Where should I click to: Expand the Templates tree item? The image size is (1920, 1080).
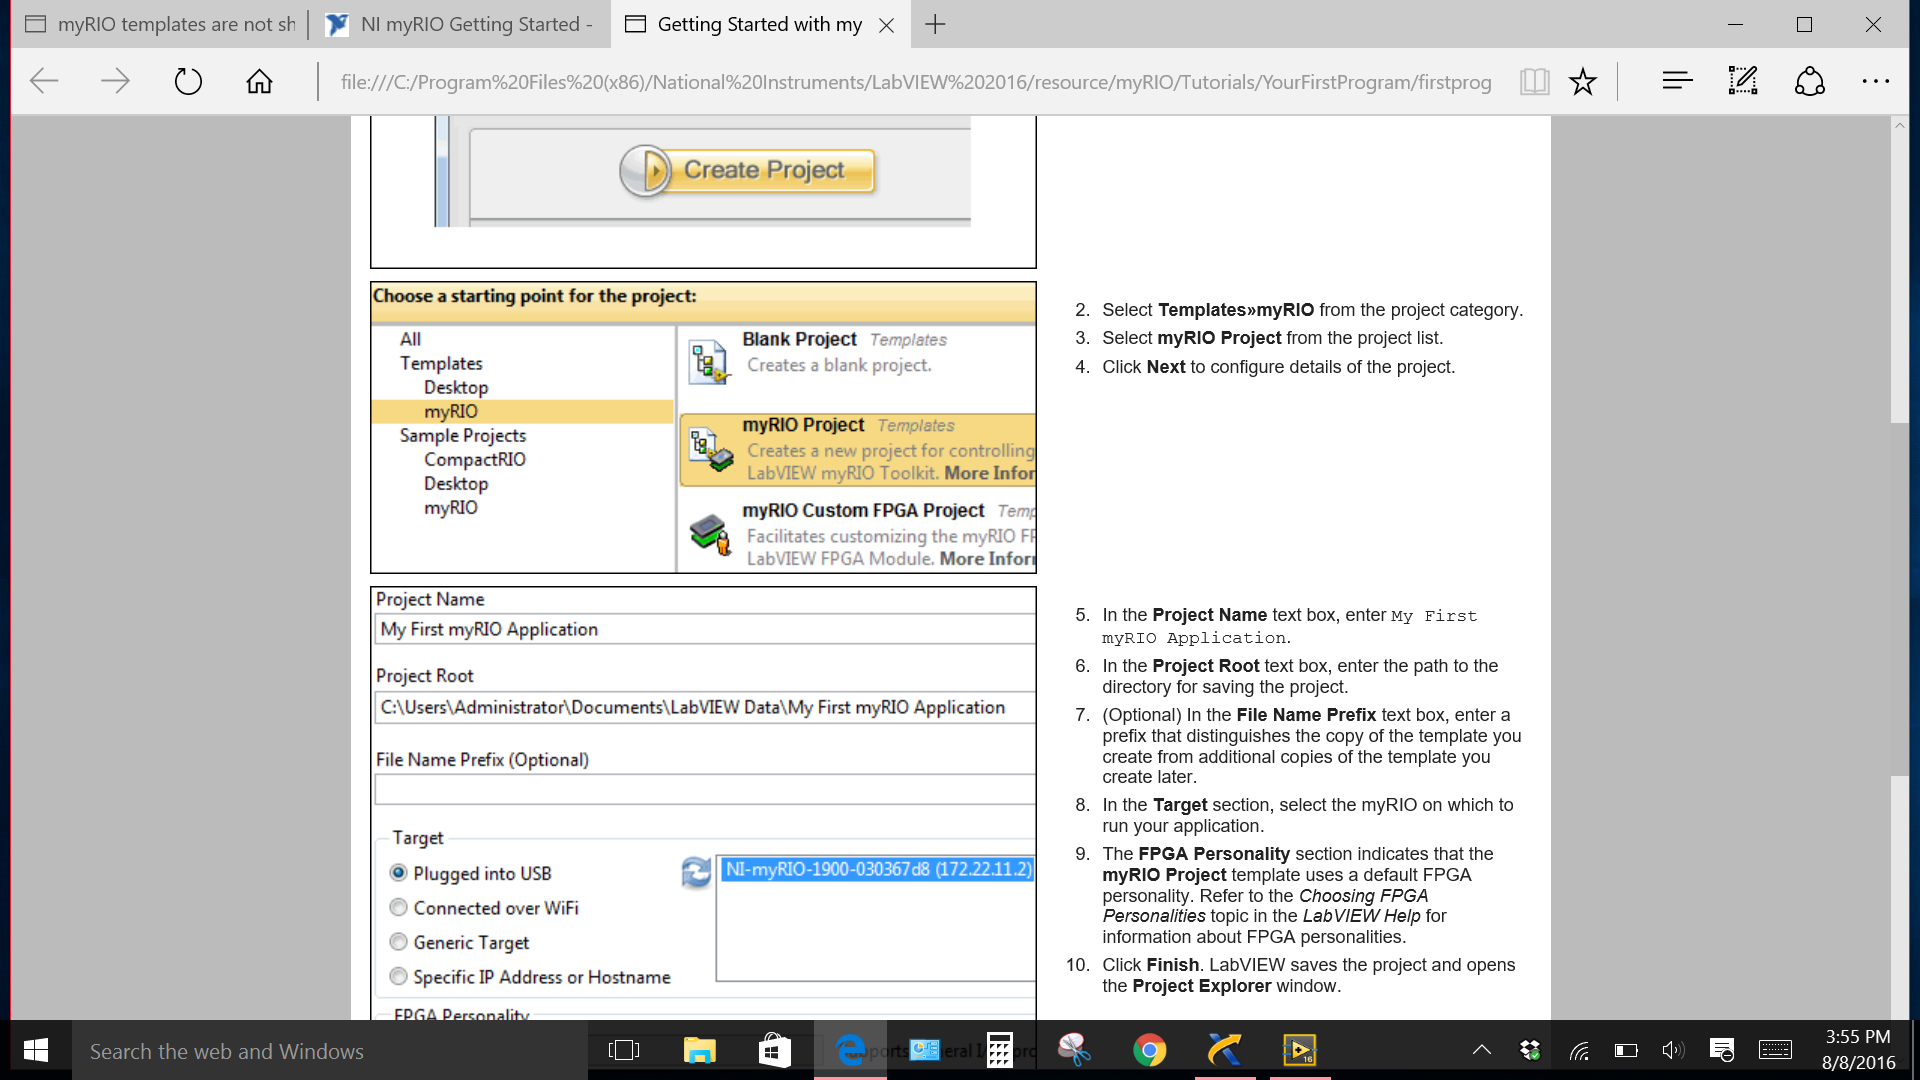(440, 363)
